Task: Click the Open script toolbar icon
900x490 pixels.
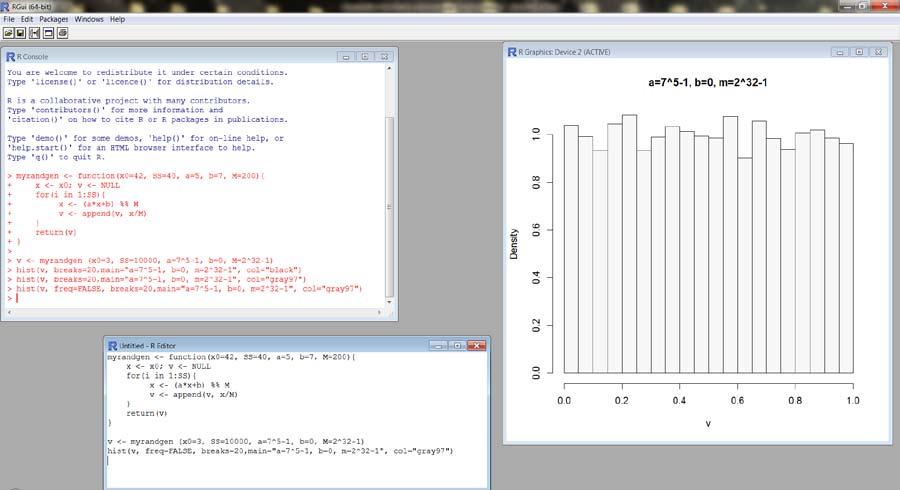Action: [x=8, y=33]
